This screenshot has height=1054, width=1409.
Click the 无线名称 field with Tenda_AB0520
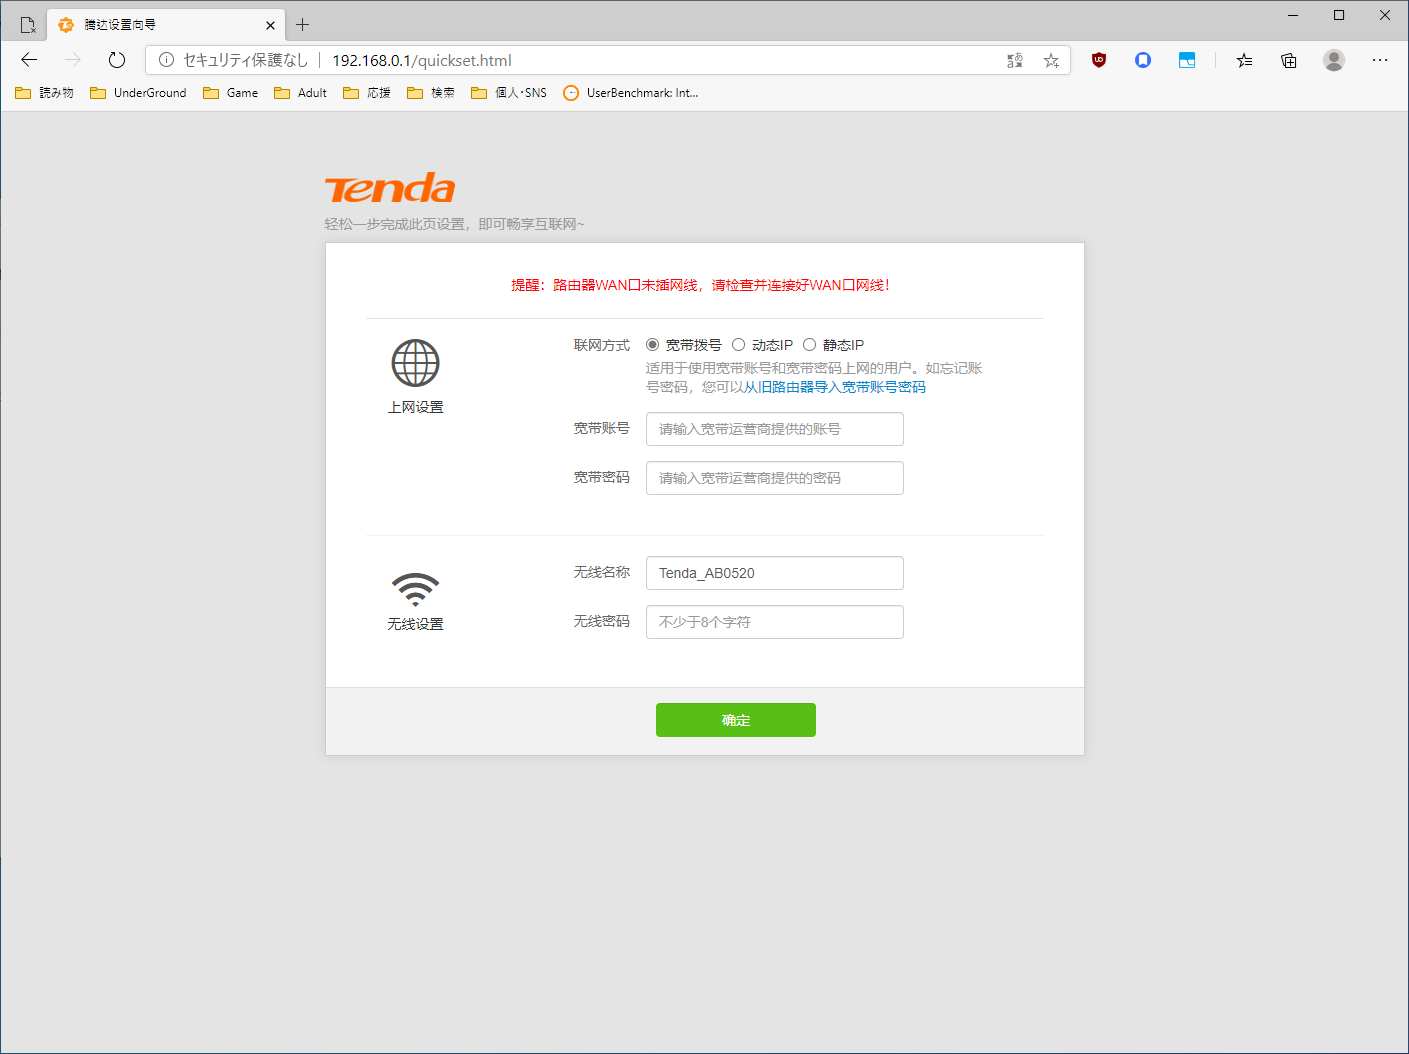click(775, 573)
